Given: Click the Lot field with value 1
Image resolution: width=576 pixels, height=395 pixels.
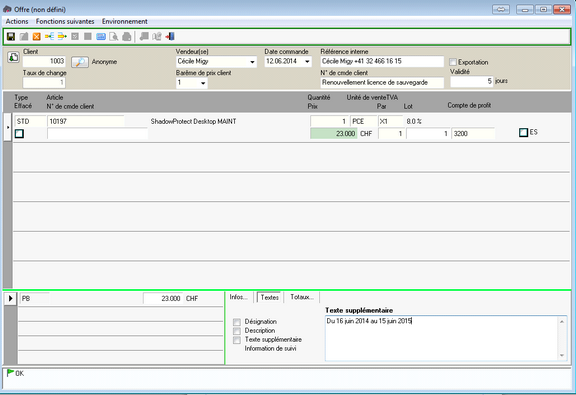Looking at the screenshot, I should (428, 133).
